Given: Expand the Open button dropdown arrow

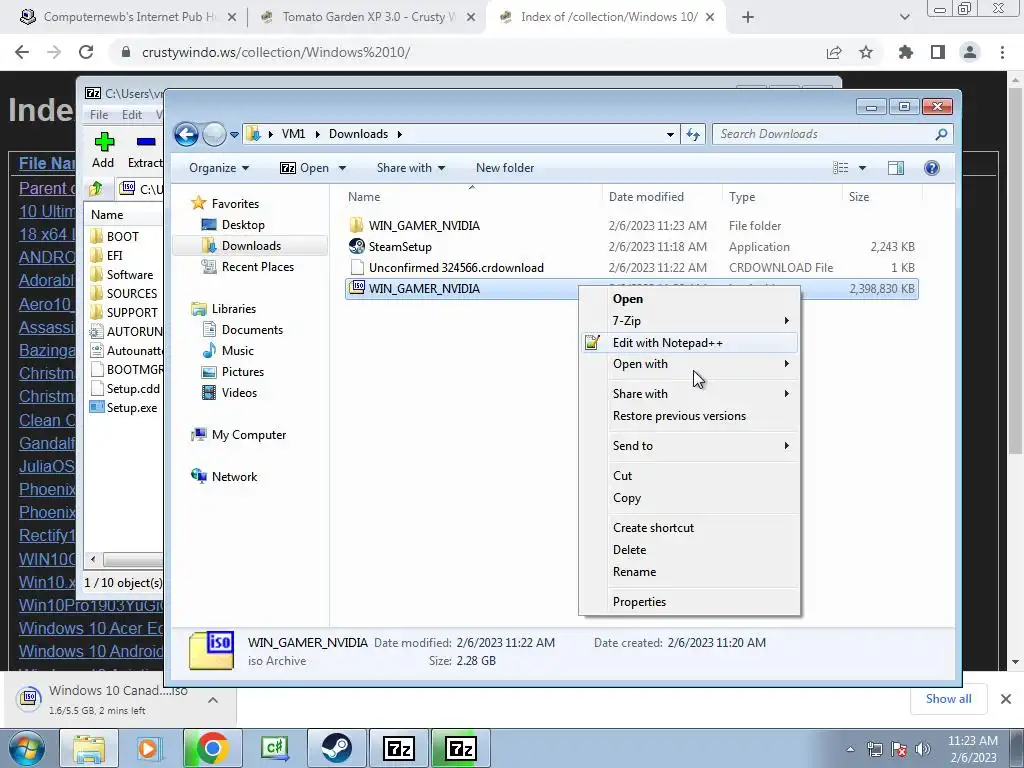Looking at the screenshot, I should point(342,168).
